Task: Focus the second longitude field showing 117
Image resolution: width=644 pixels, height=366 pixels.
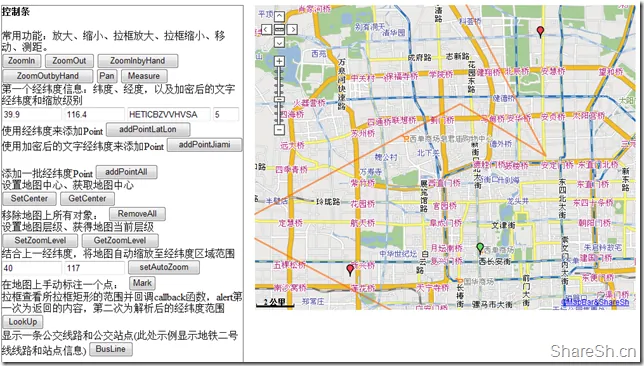Action: point(94,268)
